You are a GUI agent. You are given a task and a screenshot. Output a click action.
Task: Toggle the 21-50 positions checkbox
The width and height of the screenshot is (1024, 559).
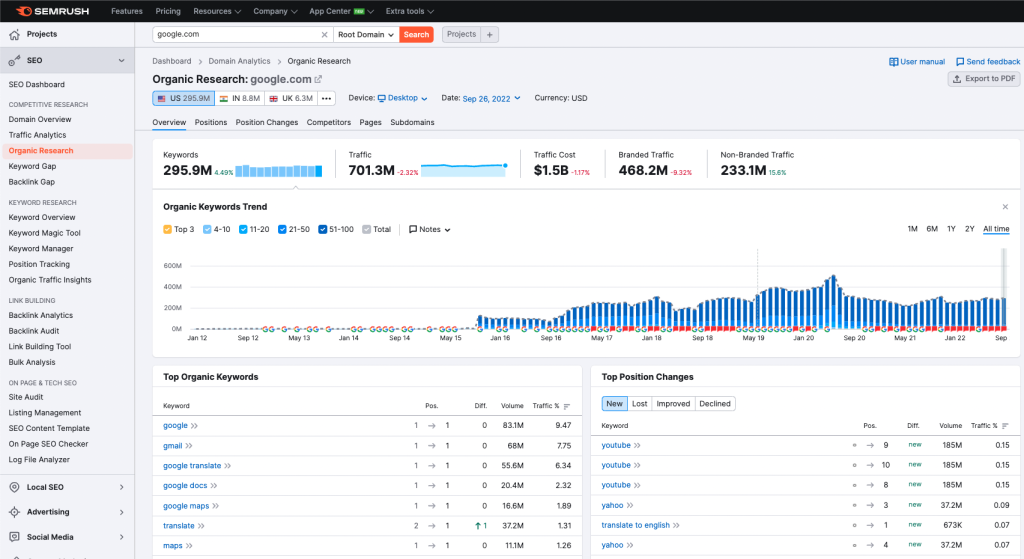point(282,229)
